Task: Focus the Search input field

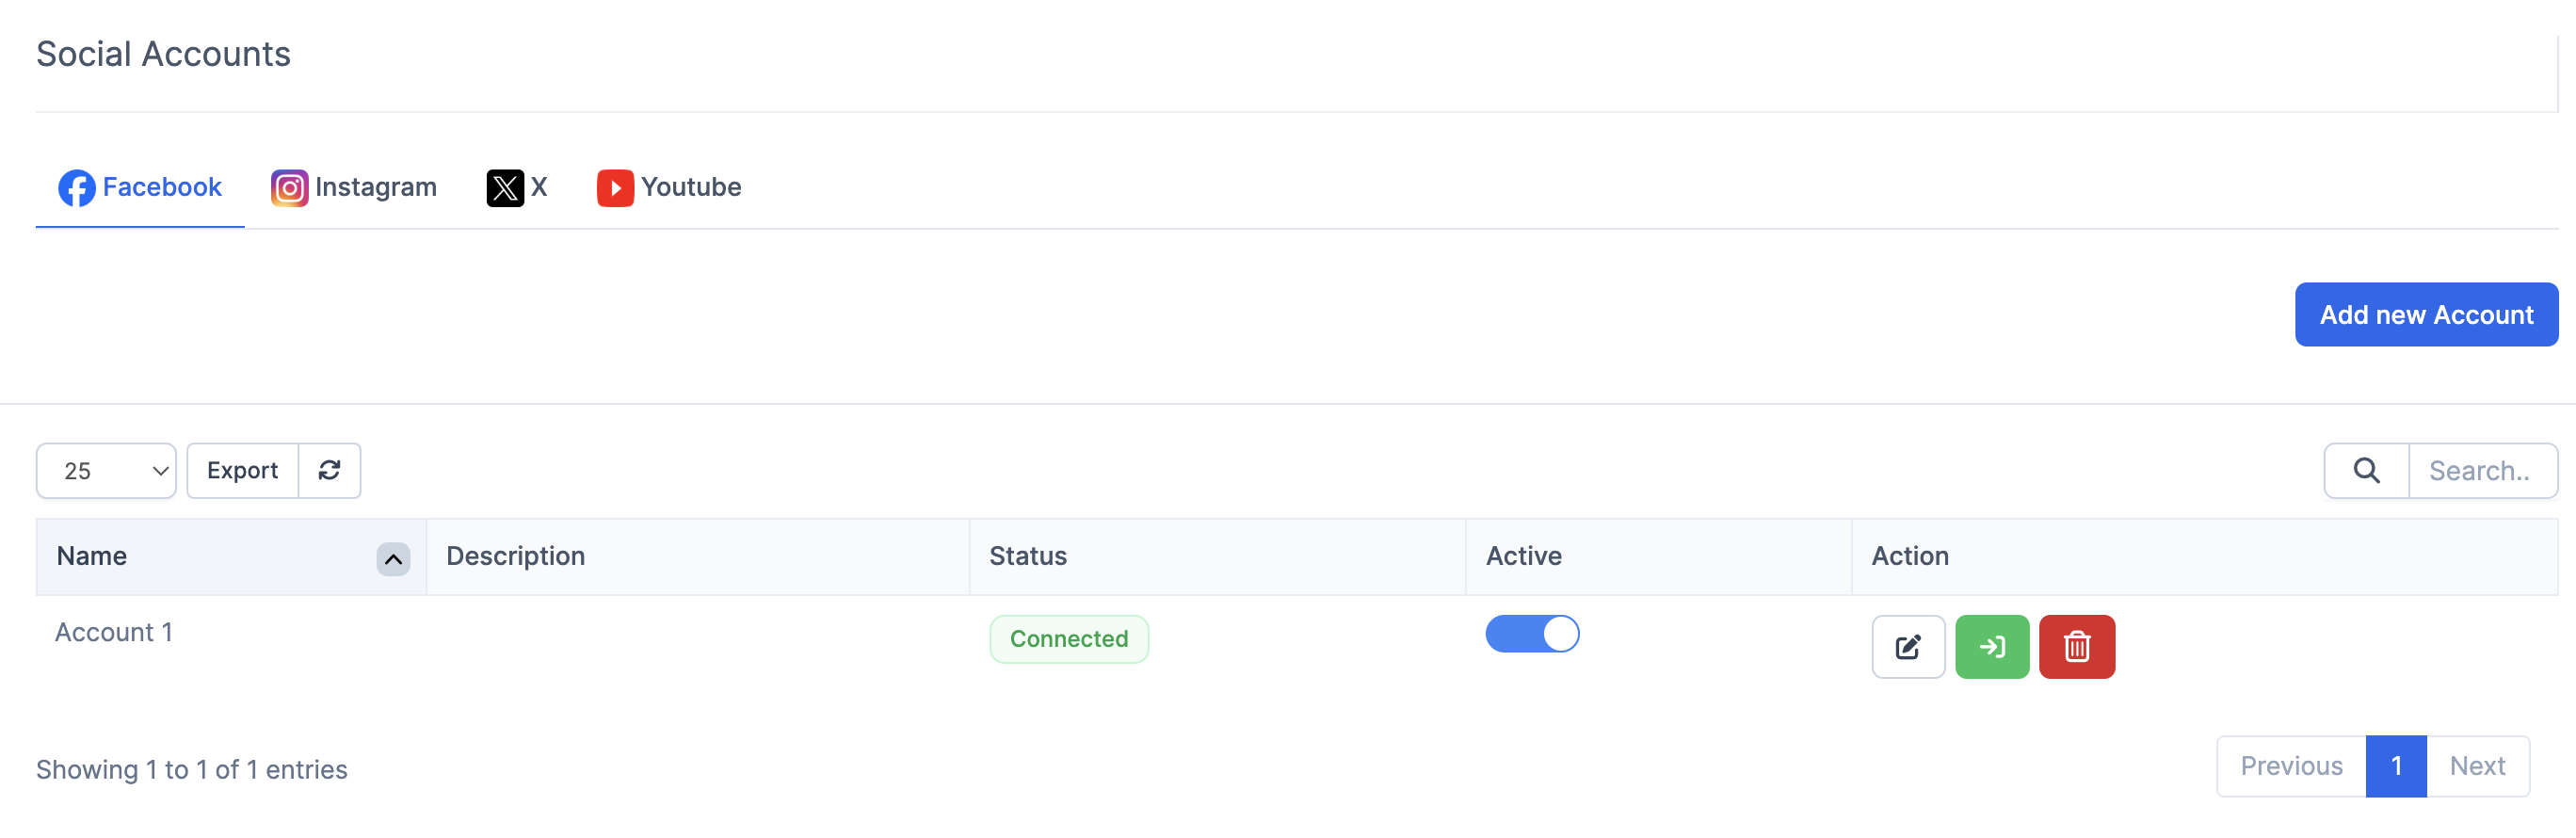Action: (x=2481, y=470)
